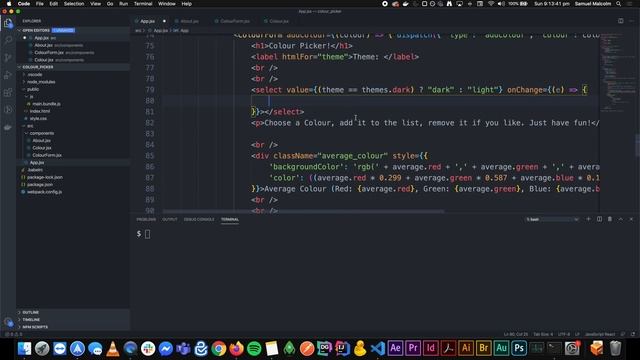The image size is (640, 360).
Task: Open the terminal shell selector dropdown
Action: pos(552,219)
